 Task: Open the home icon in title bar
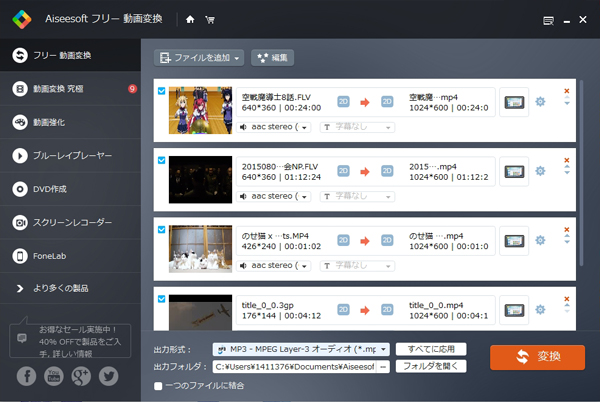190,20
